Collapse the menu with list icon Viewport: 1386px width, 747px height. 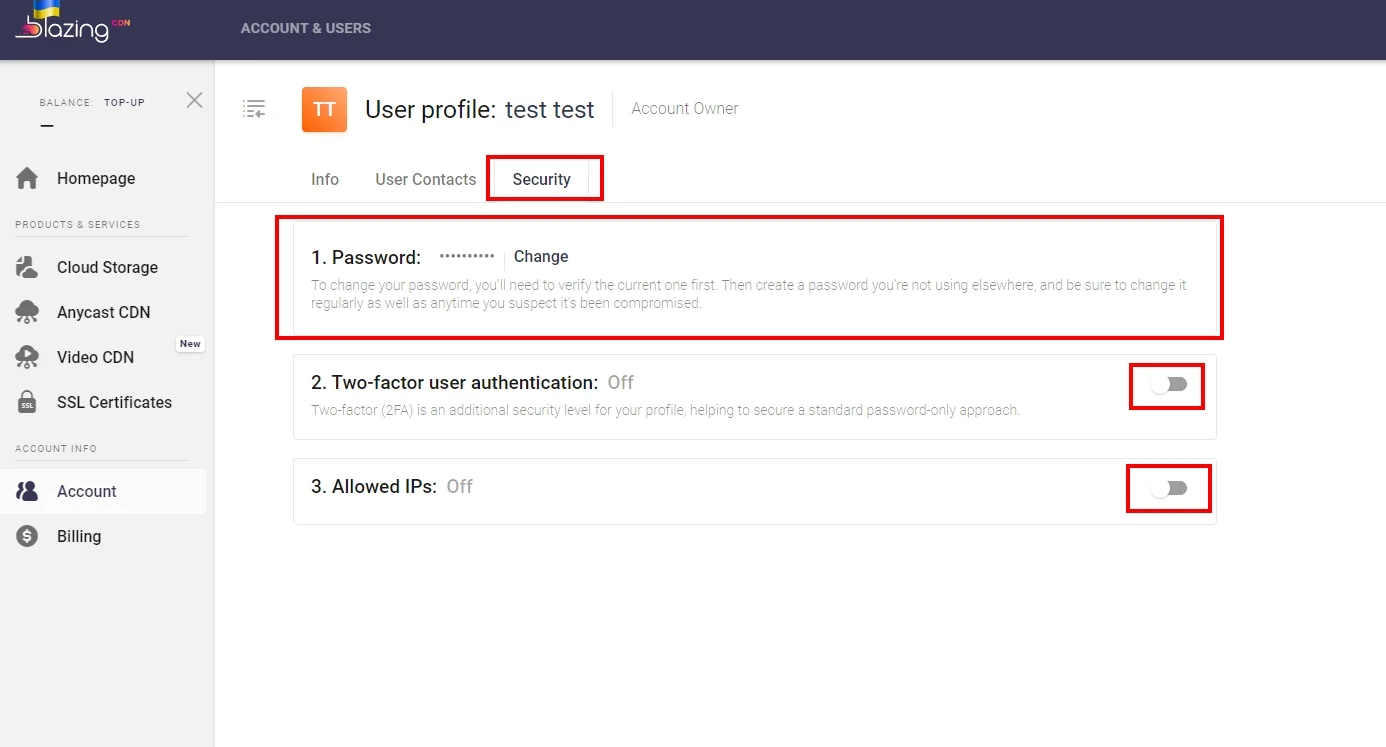click(254, 109)
